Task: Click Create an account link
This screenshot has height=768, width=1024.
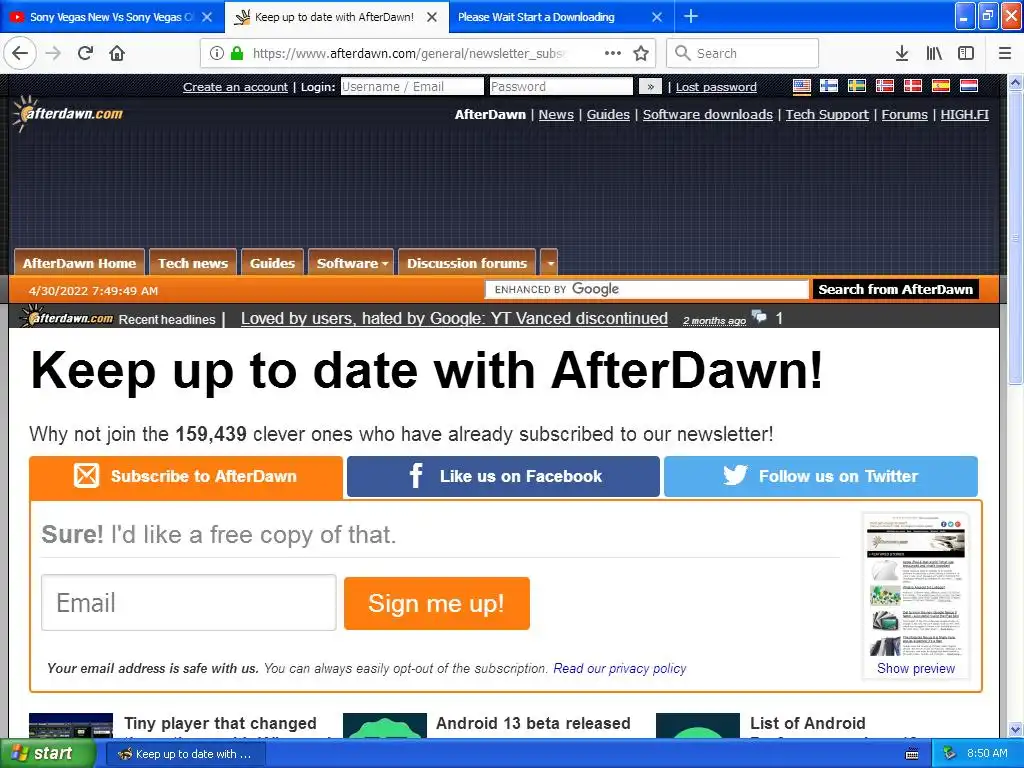Action: click(235, 87)
